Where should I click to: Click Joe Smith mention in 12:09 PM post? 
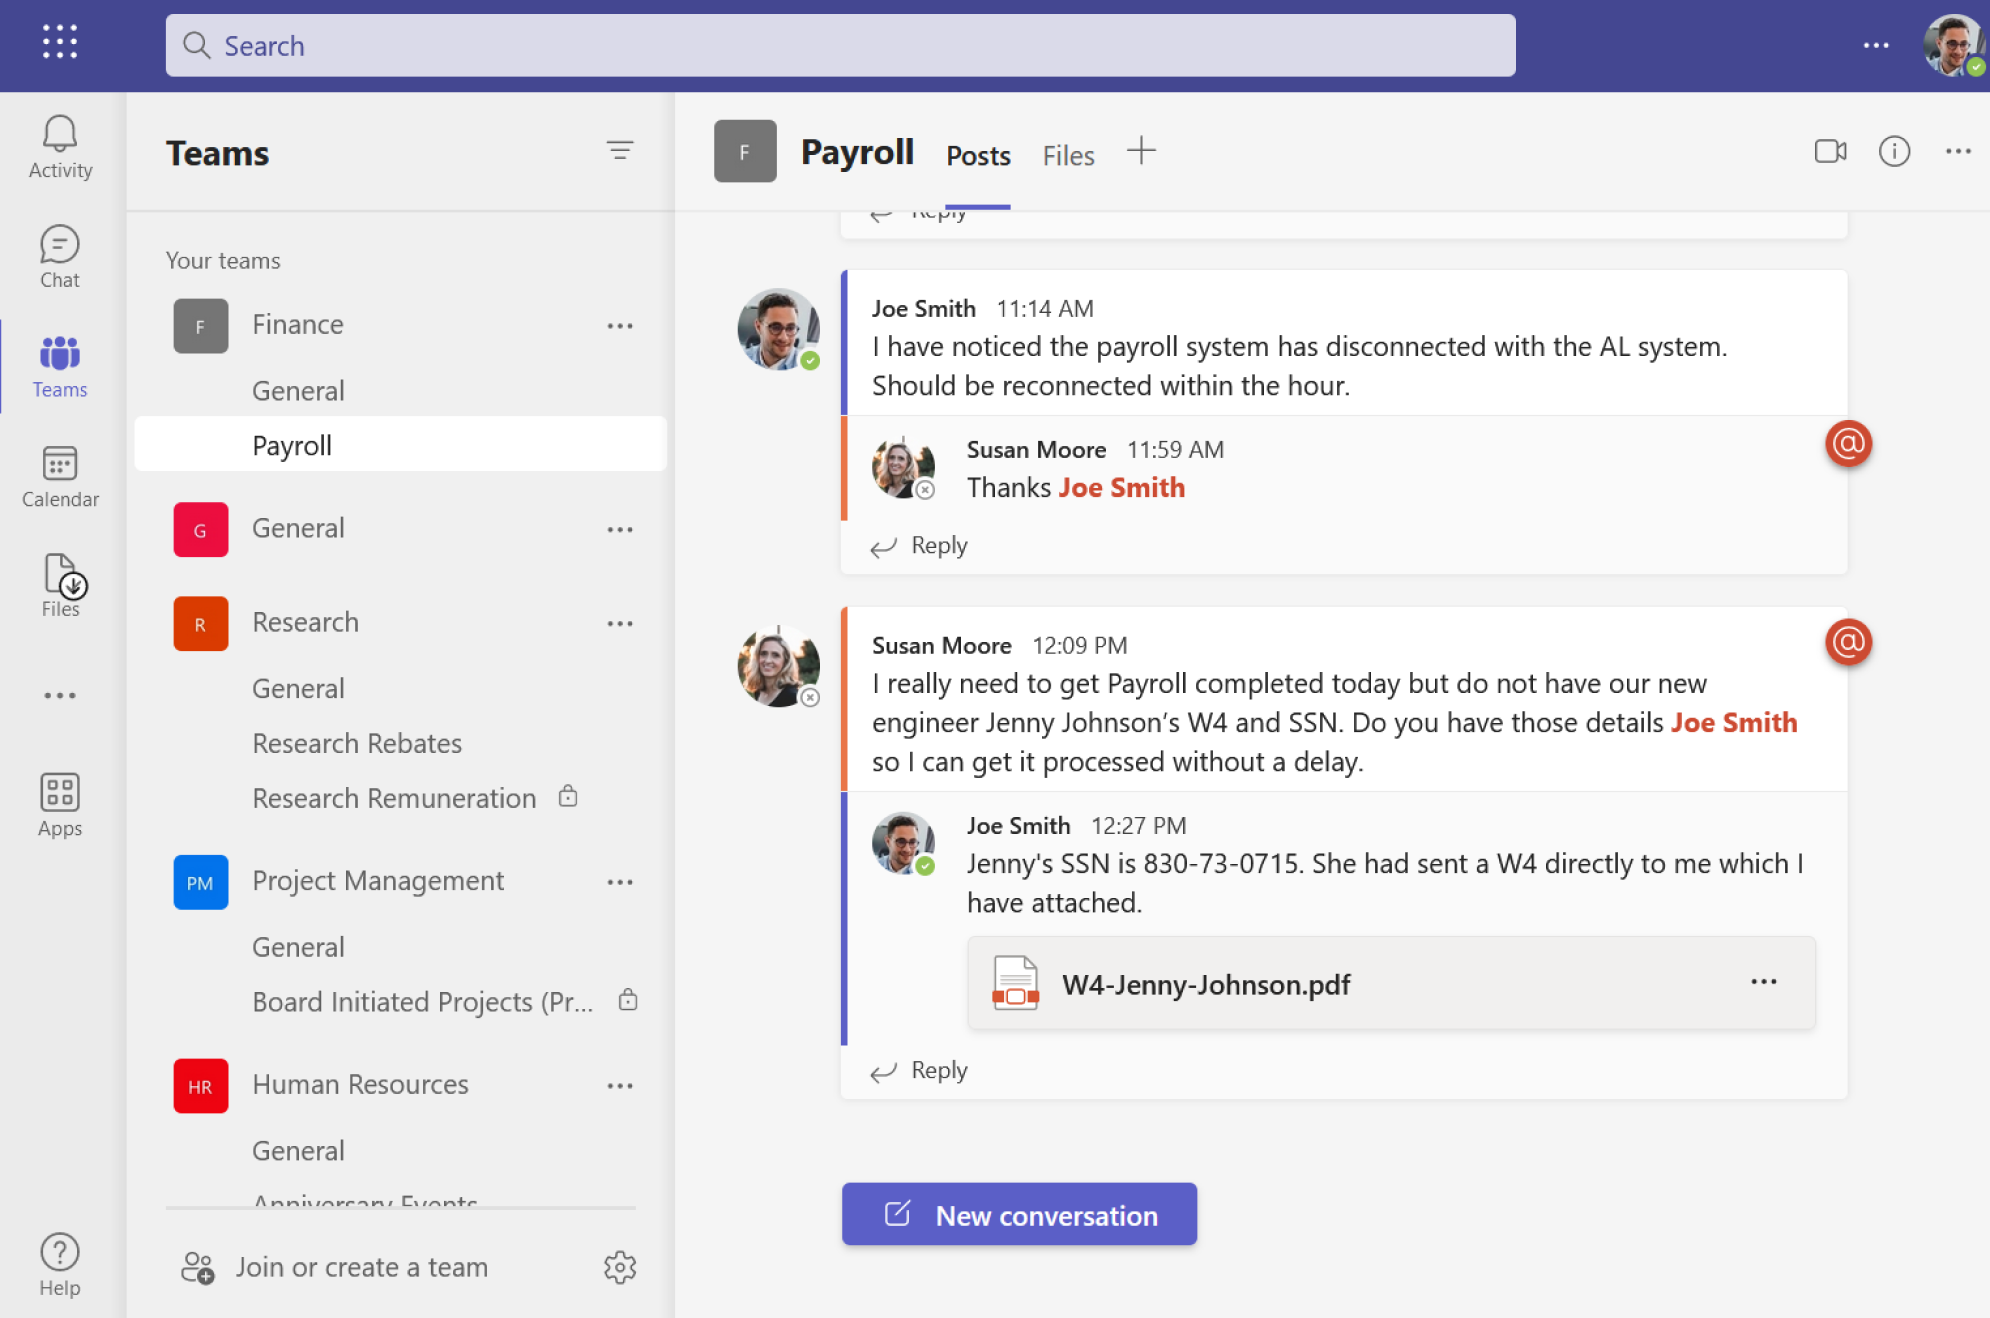point(1734,722)
